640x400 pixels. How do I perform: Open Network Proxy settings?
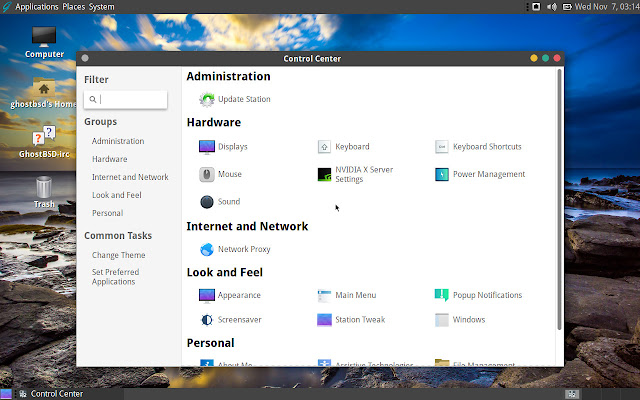(x=235, y=249)
